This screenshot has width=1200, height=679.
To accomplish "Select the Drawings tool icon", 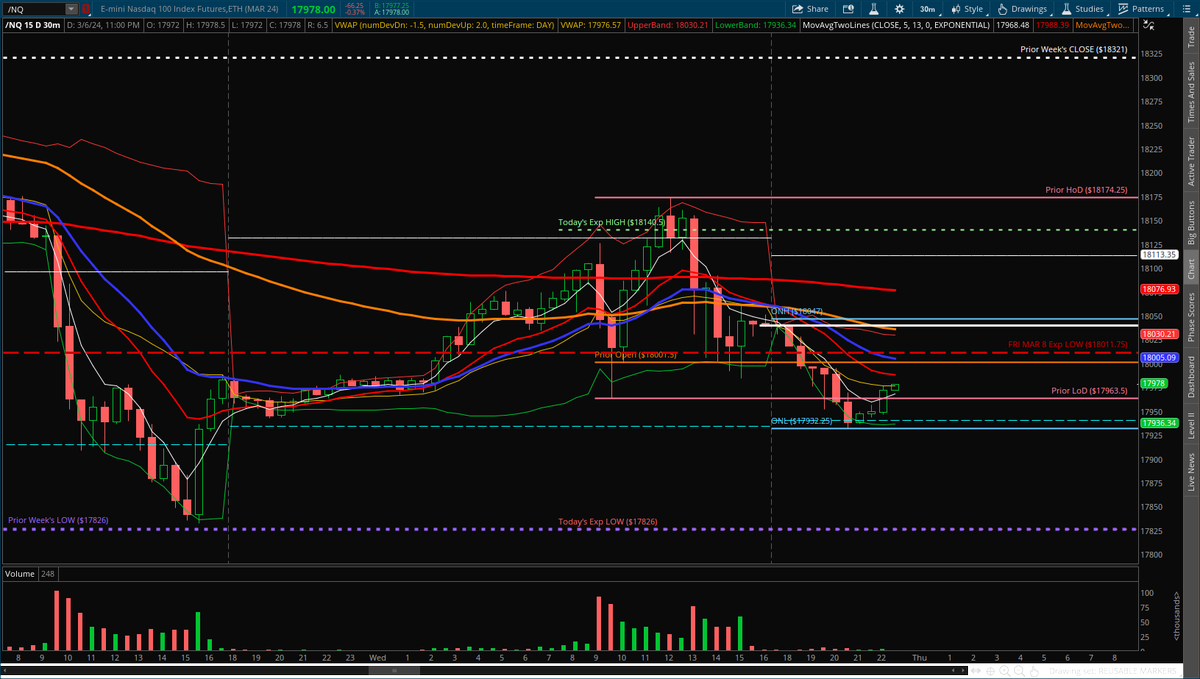I will (x=1002, y=8).
